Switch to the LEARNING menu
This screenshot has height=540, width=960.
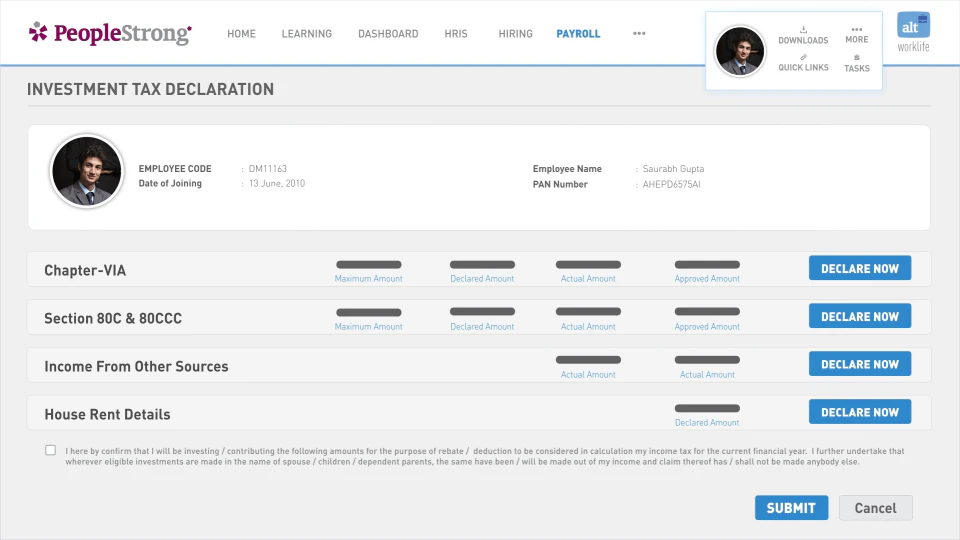pos(307,34)
